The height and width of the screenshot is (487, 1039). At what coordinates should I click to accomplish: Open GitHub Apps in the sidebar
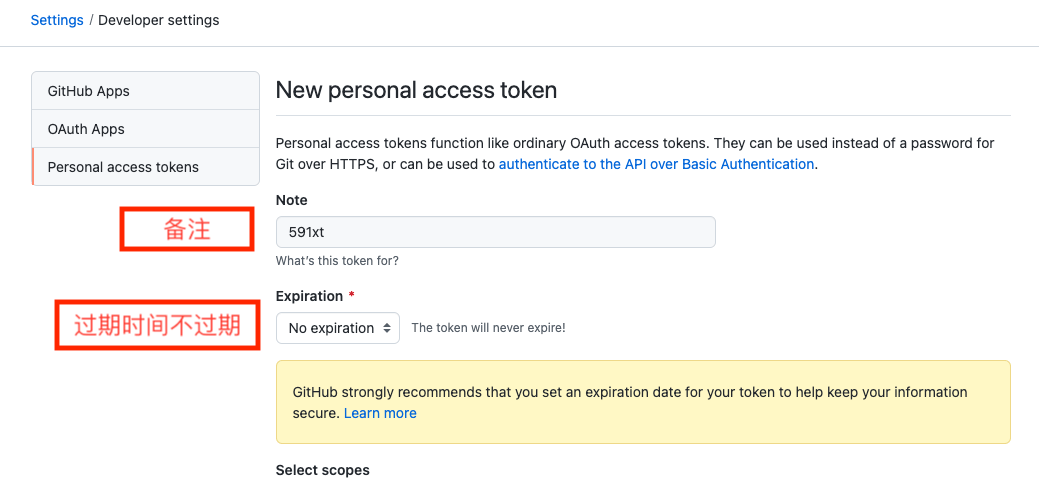[89, 91]
